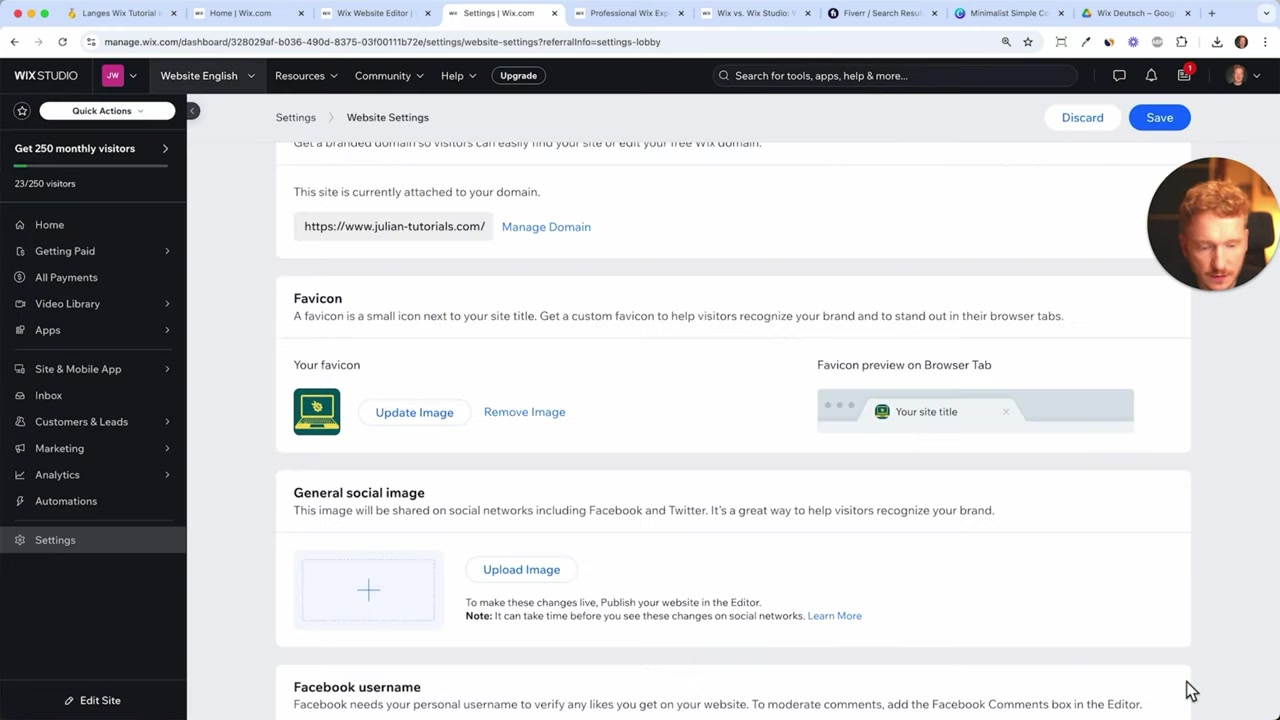Viewport: 1280px width, 720px height.
Task: Open browser downloads icon
Action: coord(1217,42)
